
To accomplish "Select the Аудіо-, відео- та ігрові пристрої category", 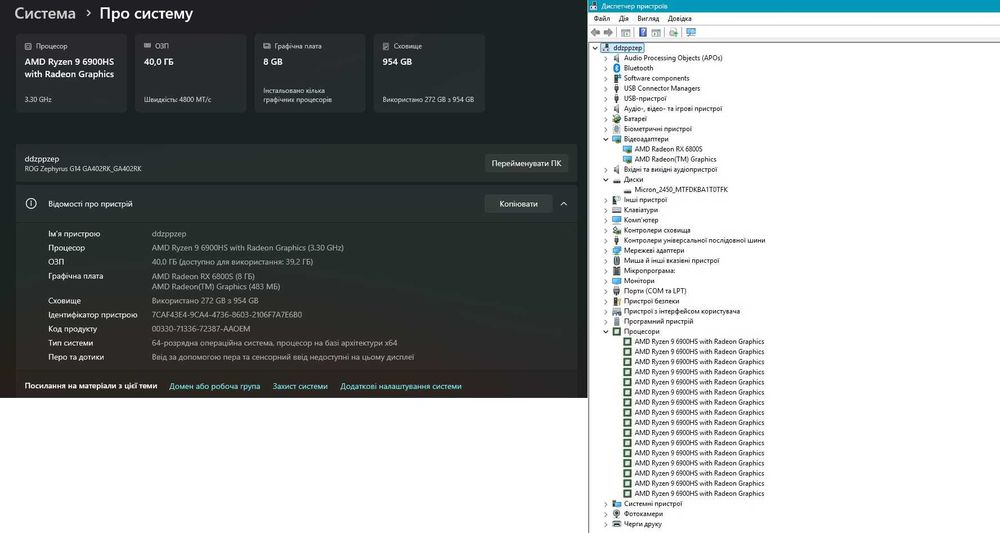I will (x=673, y=108).
